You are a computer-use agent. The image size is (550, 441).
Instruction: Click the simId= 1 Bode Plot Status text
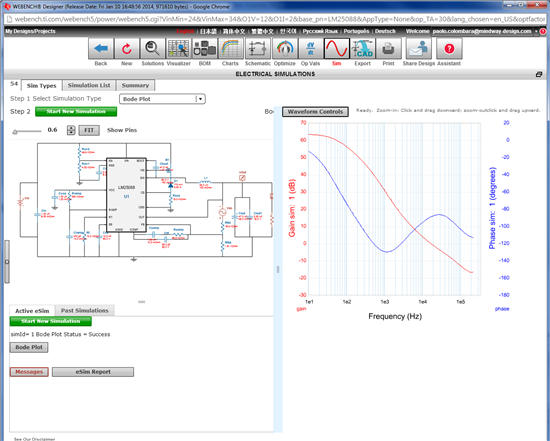pos(60,334)
